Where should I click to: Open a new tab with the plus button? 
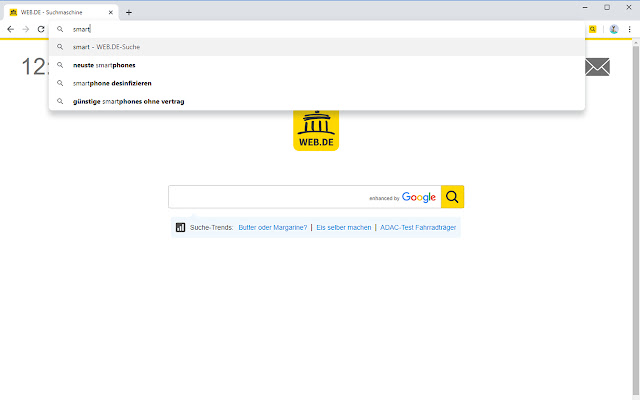tap(129, 12)
